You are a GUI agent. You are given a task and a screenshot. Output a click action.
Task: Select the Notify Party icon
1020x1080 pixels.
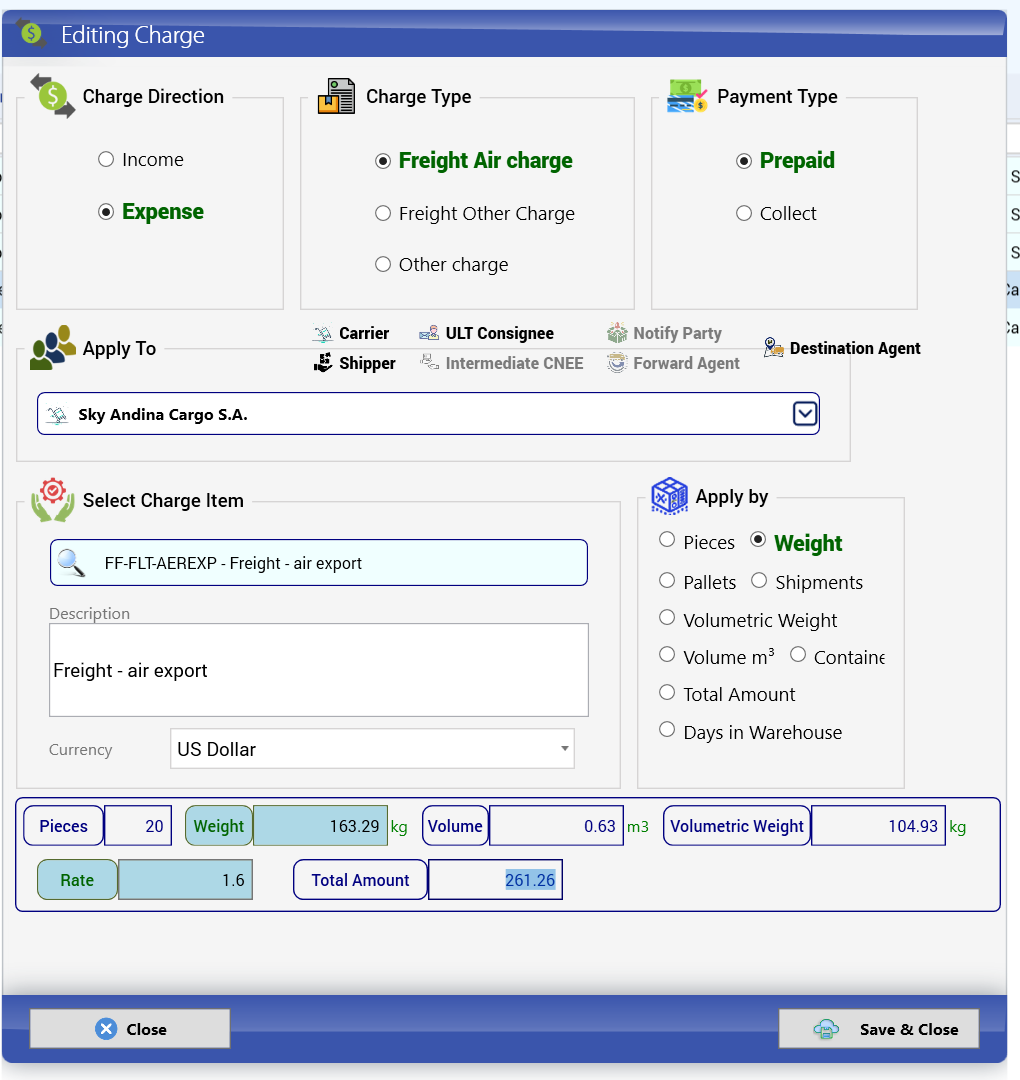click(617, 333)
